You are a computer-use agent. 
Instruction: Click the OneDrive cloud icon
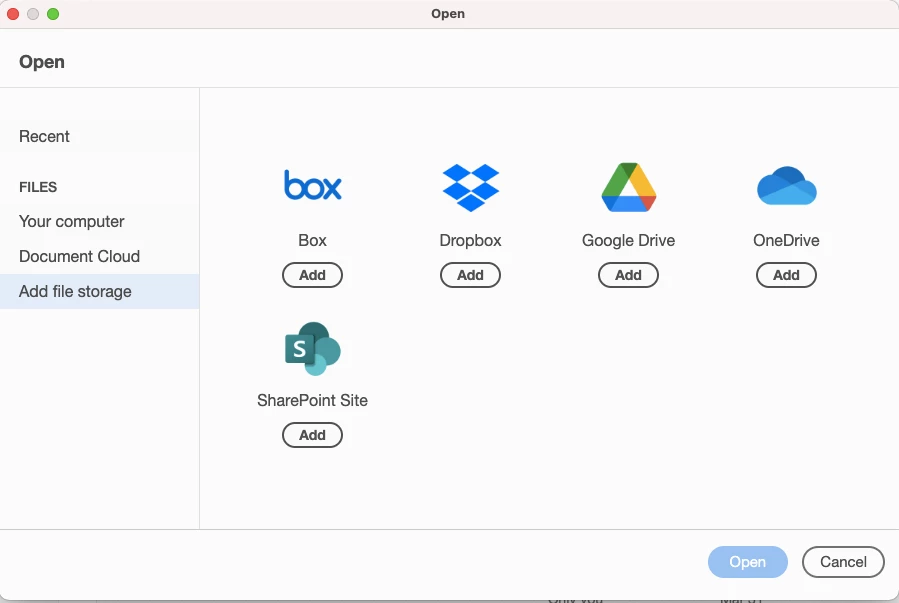pyautogui.click(x=787, y=186)
